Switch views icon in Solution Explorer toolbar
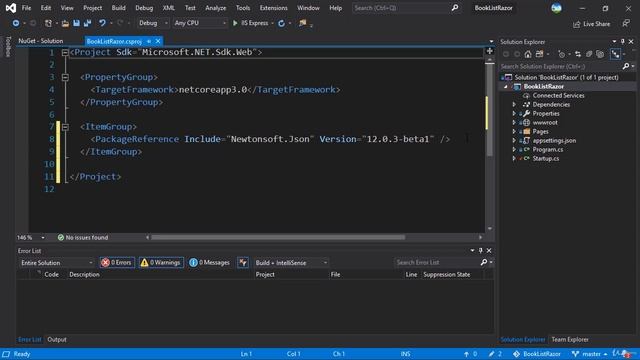This screenshot has width=640, height=360. [x=540, y=54]
